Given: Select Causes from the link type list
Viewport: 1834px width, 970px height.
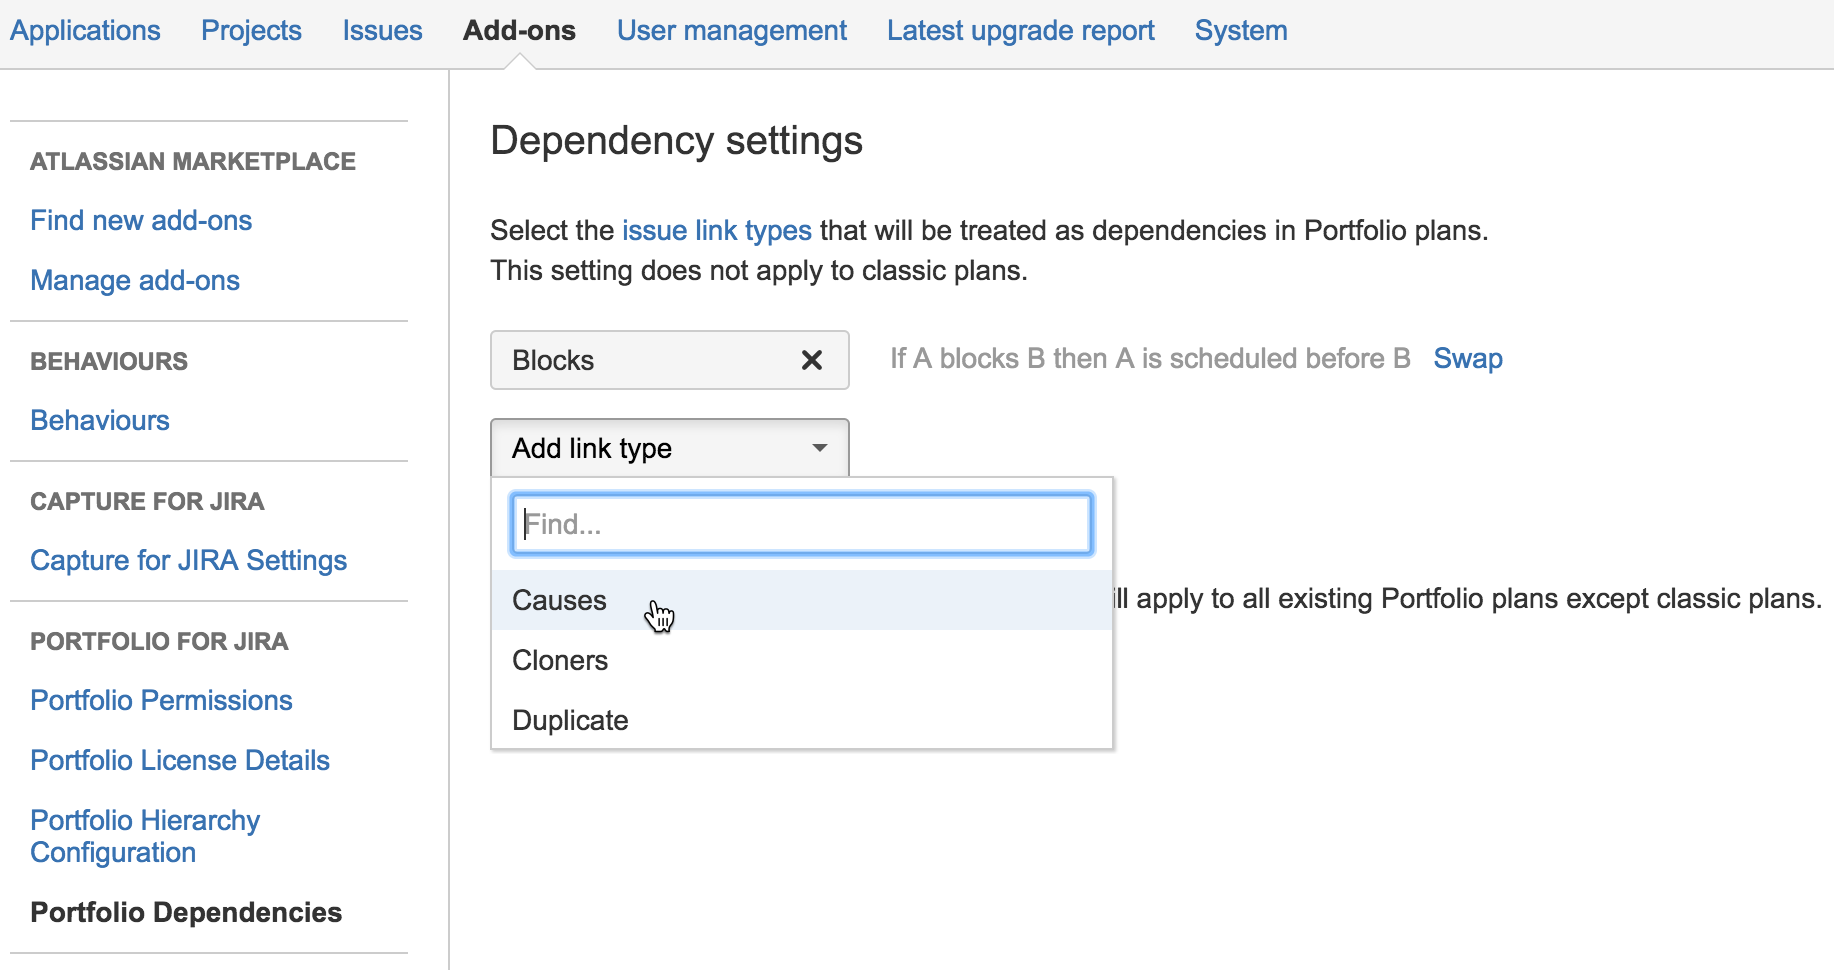Looking at the screenshot, I should (x=802, y=600).
